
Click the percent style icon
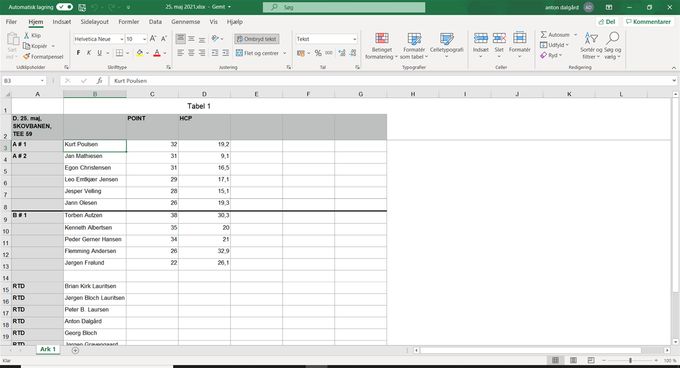(318, 53)
